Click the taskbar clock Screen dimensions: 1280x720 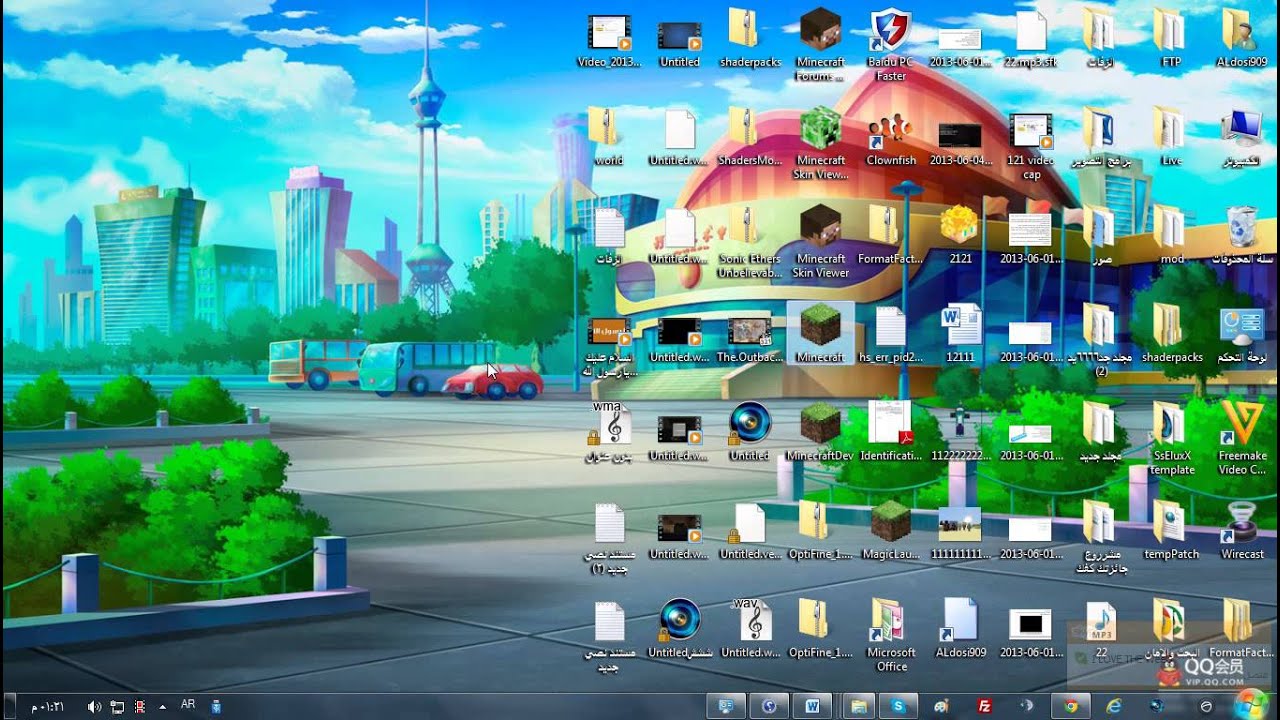tap(47, 707)
